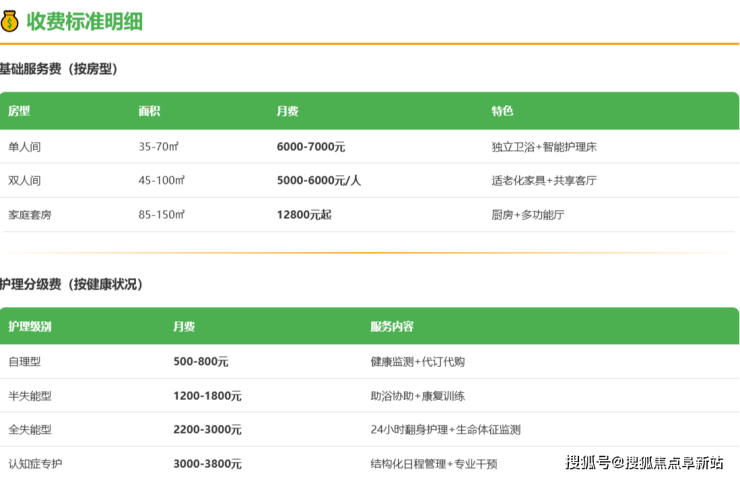Select the 半失能型 care level cell
The width and height of the screenshot is (740, 478).
[30, 396]
